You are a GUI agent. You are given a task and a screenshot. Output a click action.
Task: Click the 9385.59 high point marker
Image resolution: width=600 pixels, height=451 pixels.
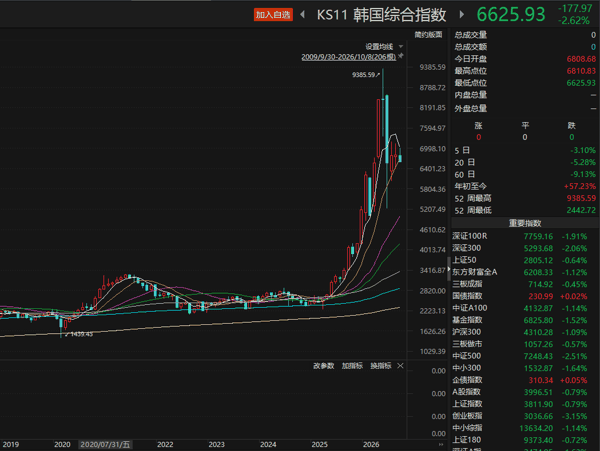coord(366,75)
